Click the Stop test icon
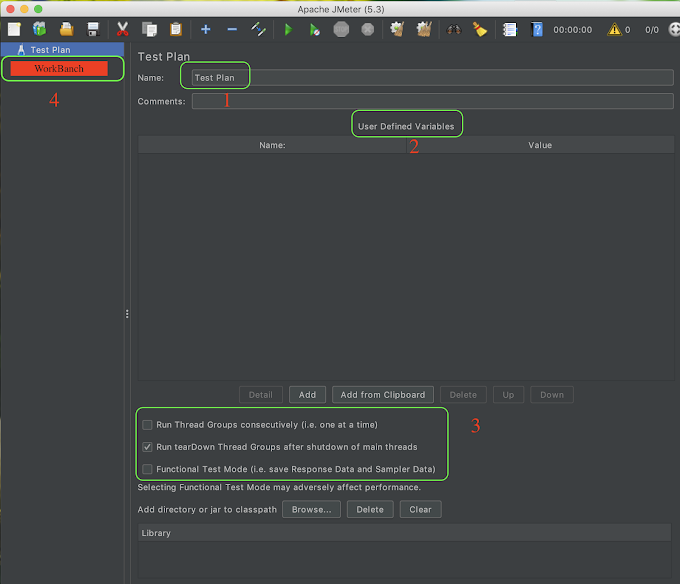Image resolution: width=680 pixels, height=584 pixels. [341, 29]
